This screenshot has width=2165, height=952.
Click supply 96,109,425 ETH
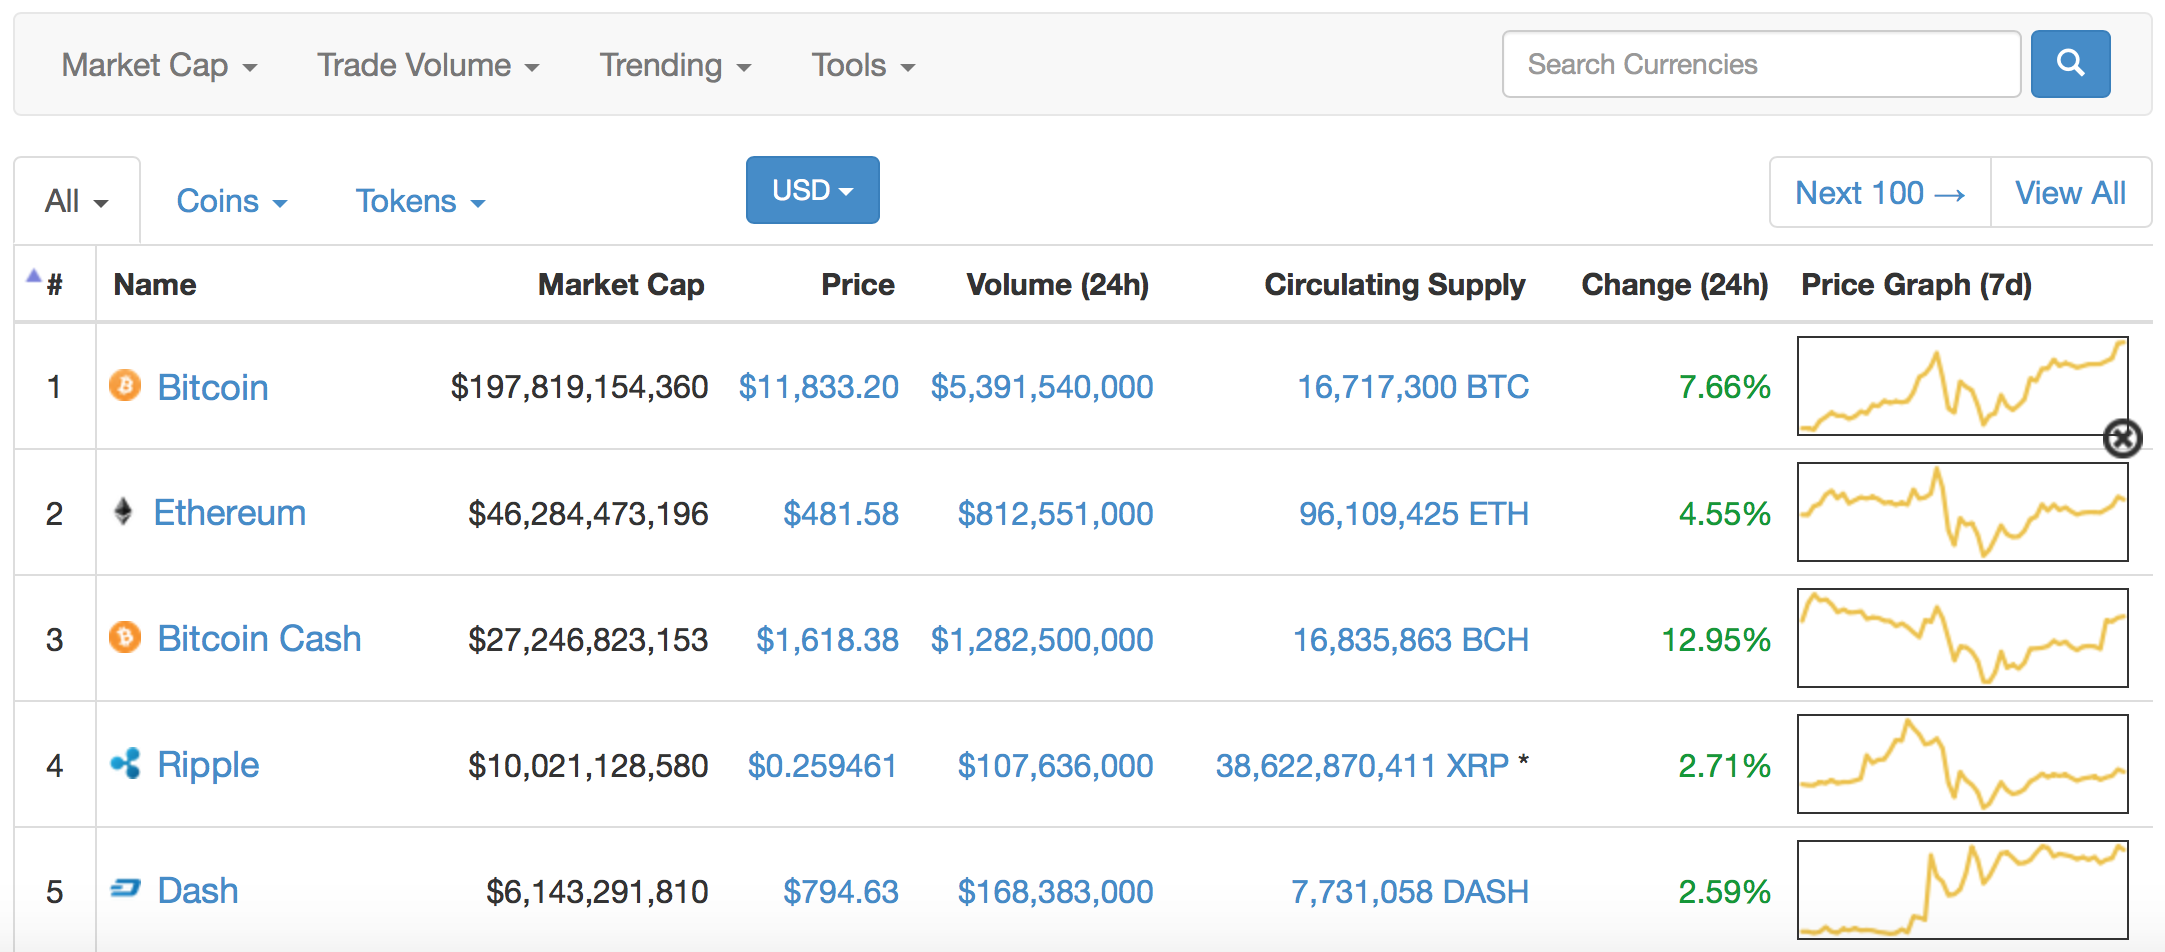(1414, 514)
